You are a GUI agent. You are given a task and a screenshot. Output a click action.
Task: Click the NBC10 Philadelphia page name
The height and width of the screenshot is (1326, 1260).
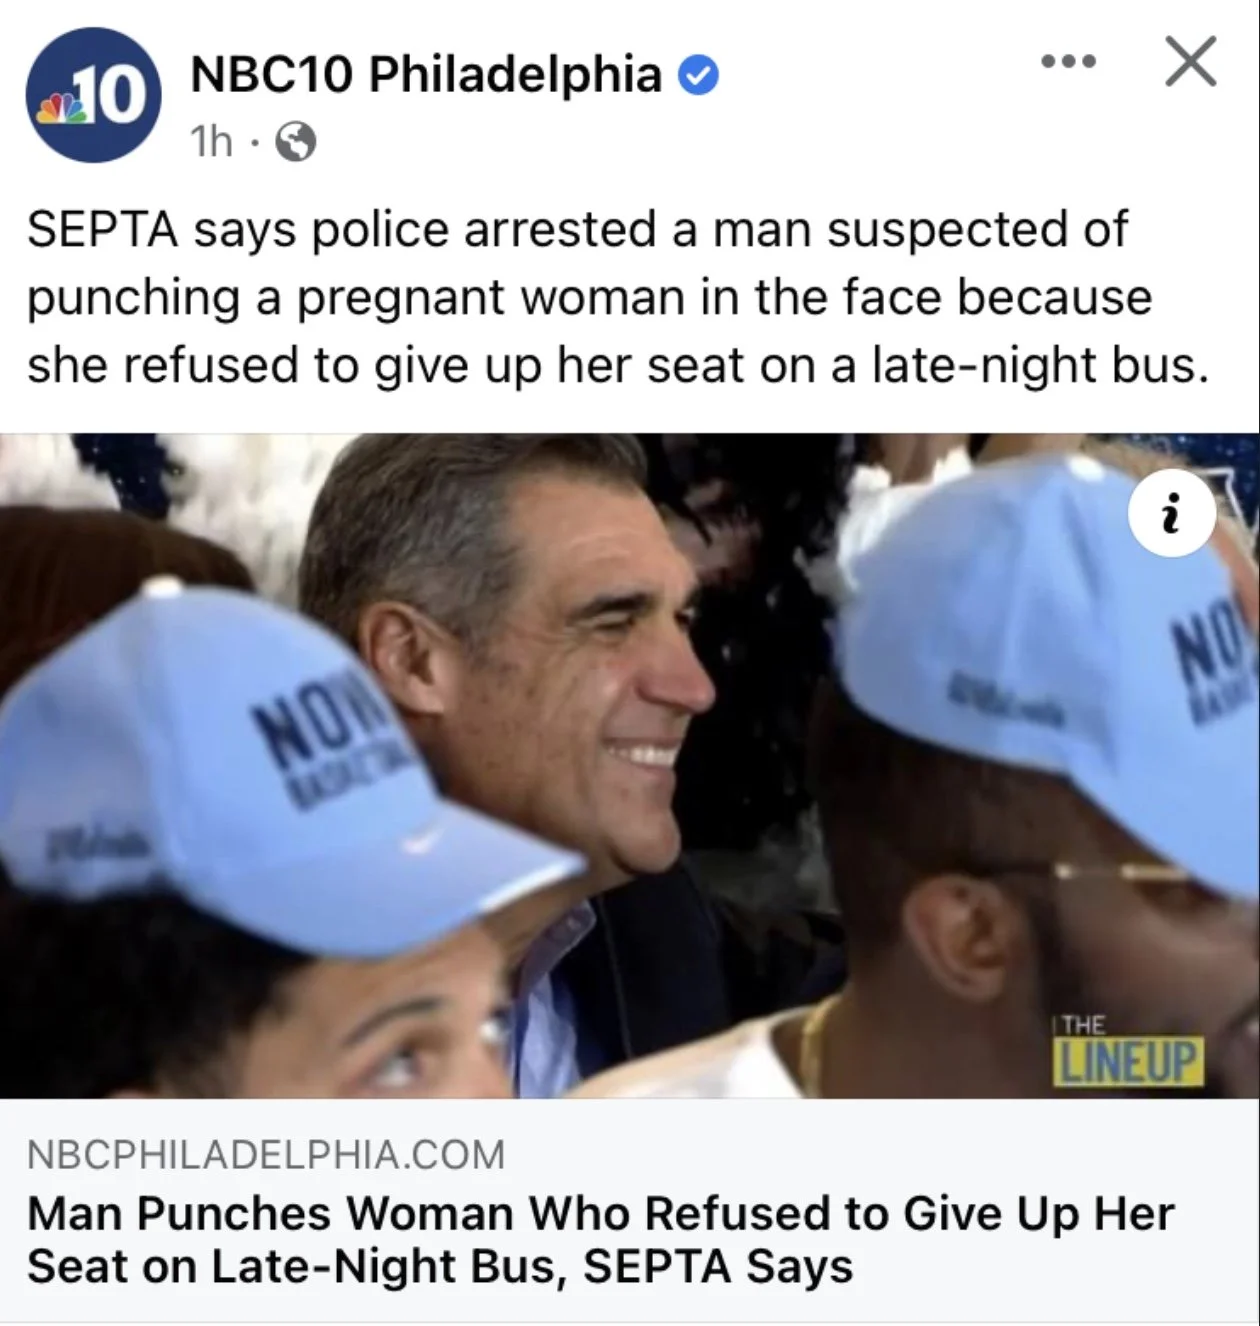(426, 75)
